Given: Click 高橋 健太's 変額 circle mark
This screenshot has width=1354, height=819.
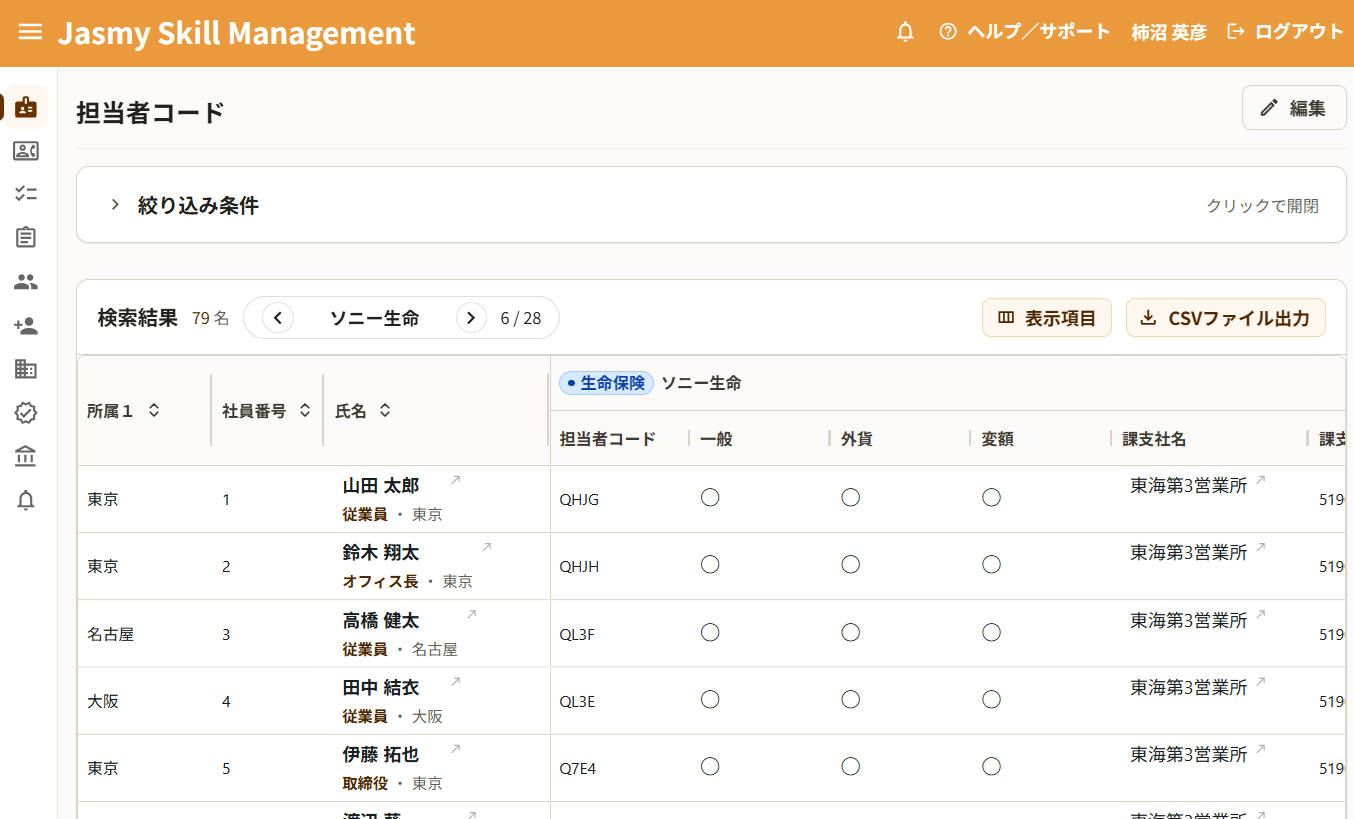Looking at the screenshot, I should pos(991,632).
